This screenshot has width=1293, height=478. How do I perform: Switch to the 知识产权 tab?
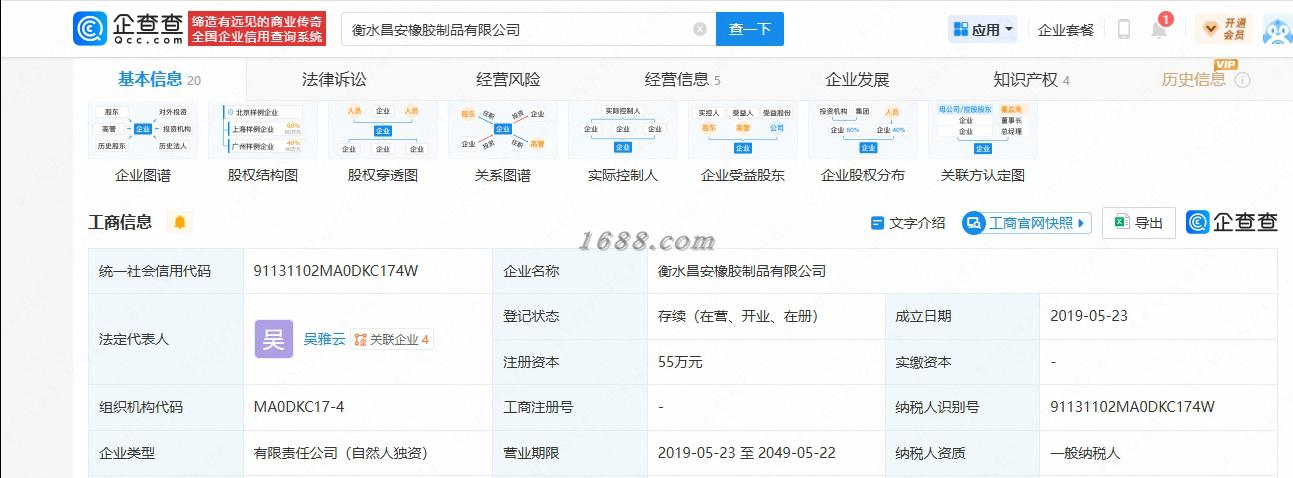coord(1031,79)
